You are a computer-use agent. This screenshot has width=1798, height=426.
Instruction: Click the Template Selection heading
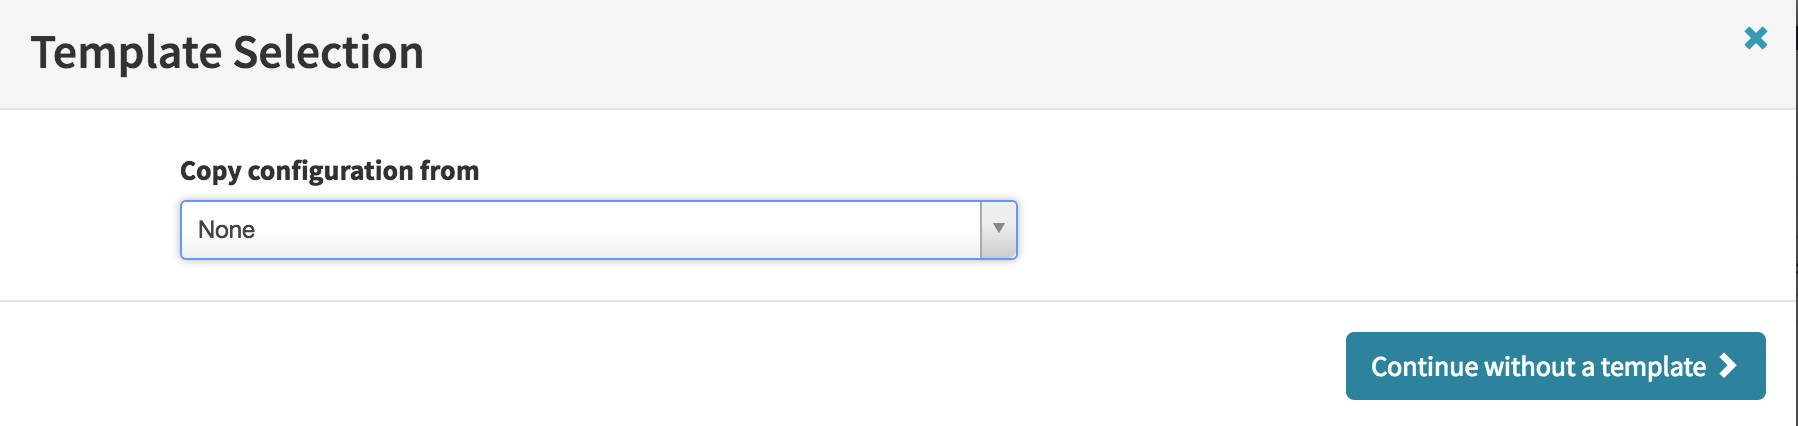pos(227,52)
